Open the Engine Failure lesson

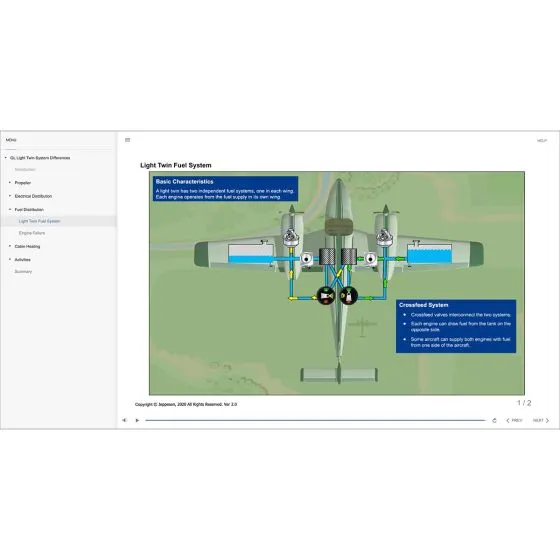click(32, 233)
